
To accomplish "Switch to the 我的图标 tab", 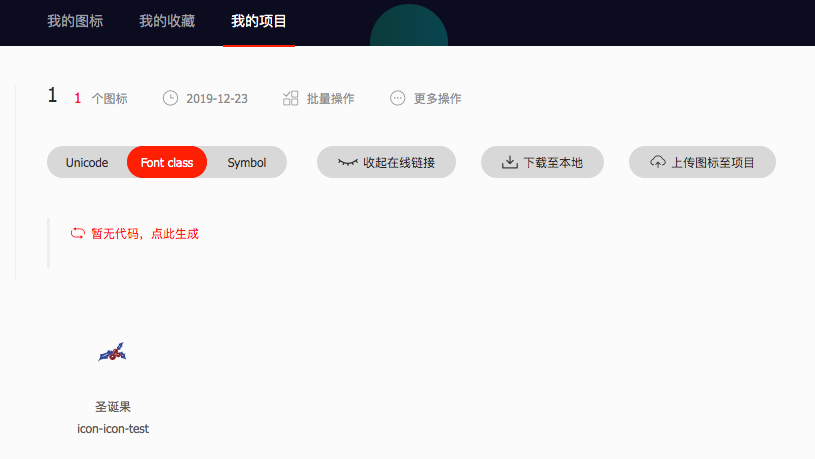I will (75, 21).
